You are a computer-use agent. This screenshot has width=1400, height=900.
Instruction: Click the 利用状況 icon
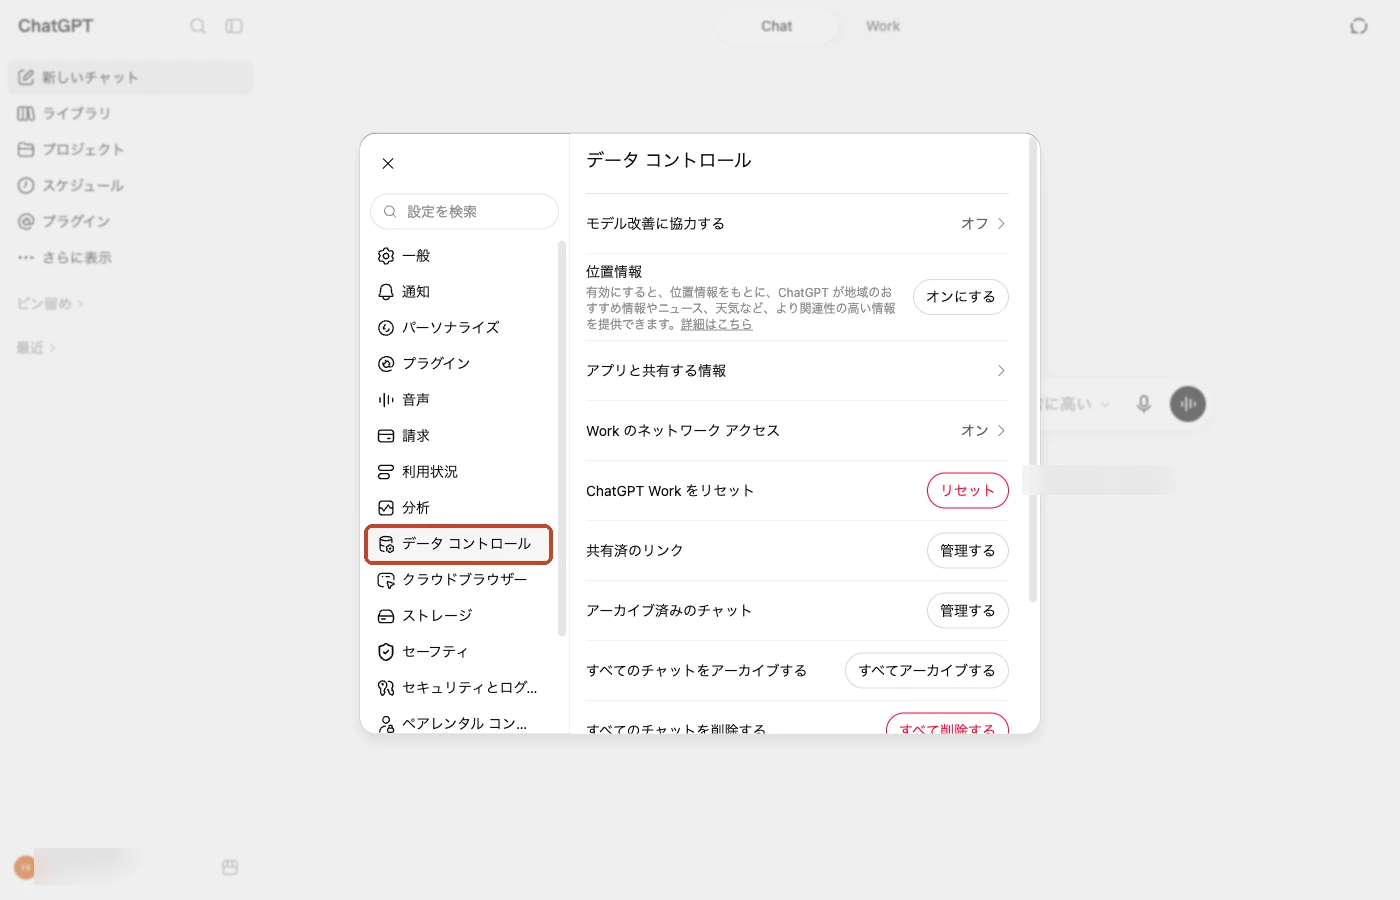click(386, 472)
